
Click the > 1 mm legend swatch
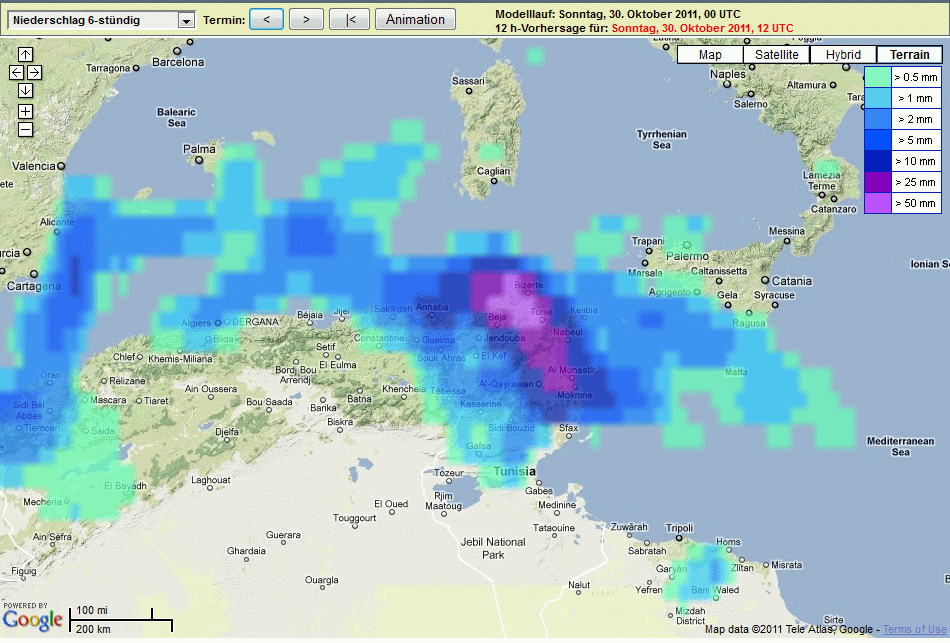[x=877, y=98]
